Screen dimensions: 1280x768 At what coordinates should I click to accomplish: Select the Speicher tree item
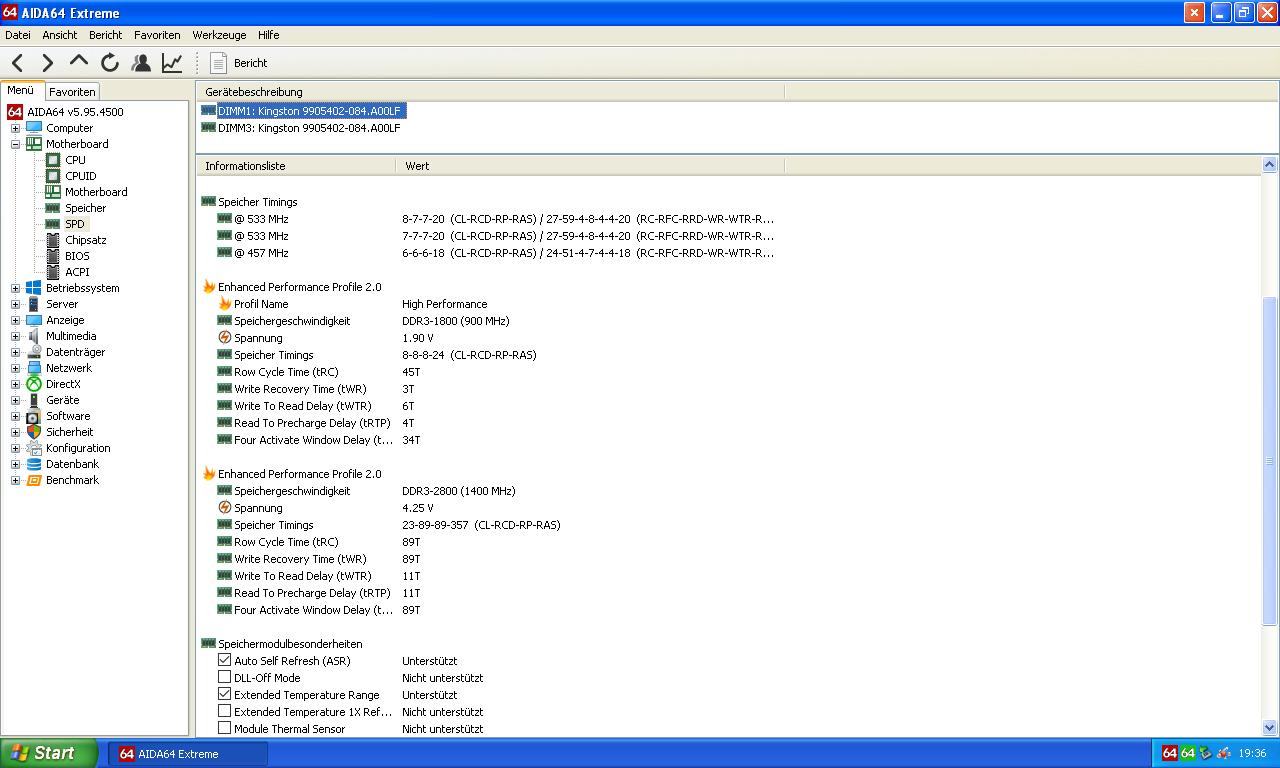(x=85, y=208)
